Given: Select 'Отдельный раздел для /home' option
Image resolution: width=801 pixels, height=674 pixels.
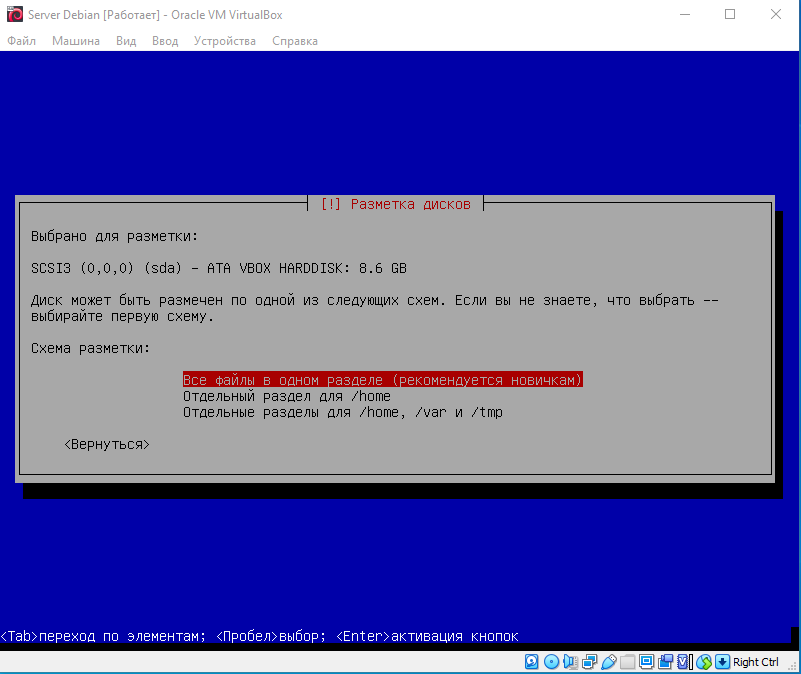Looking at the screenshot, I should (286, 396).
